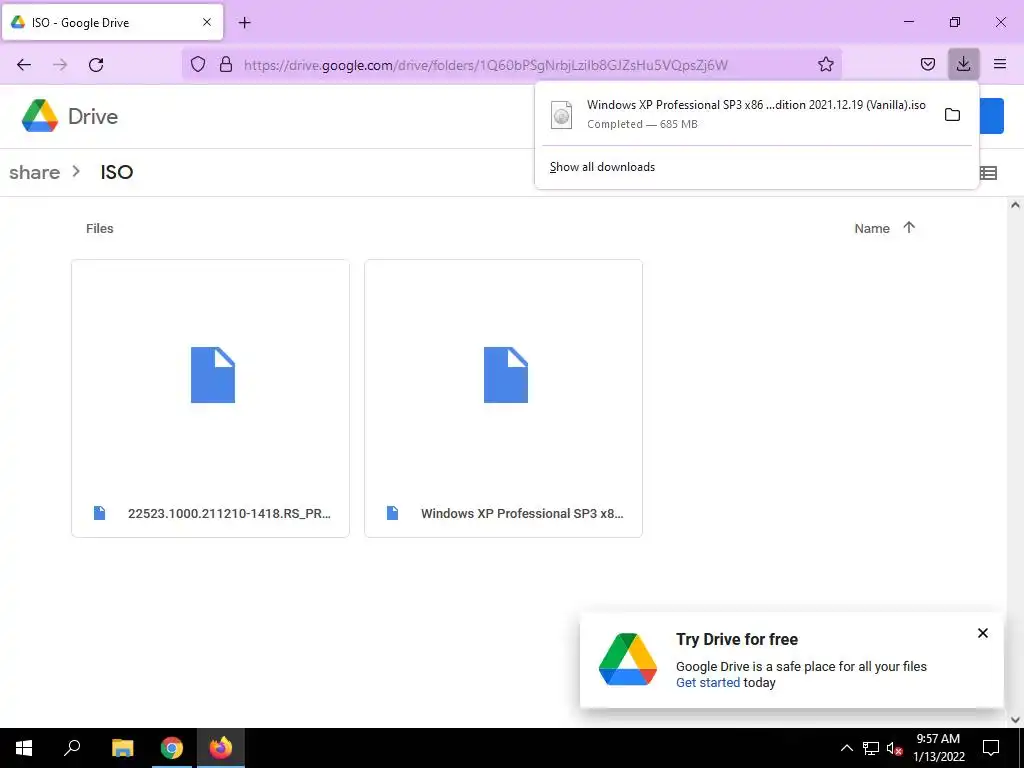
Task: Open the Windows Start menu
Action: tap(24, 748)
